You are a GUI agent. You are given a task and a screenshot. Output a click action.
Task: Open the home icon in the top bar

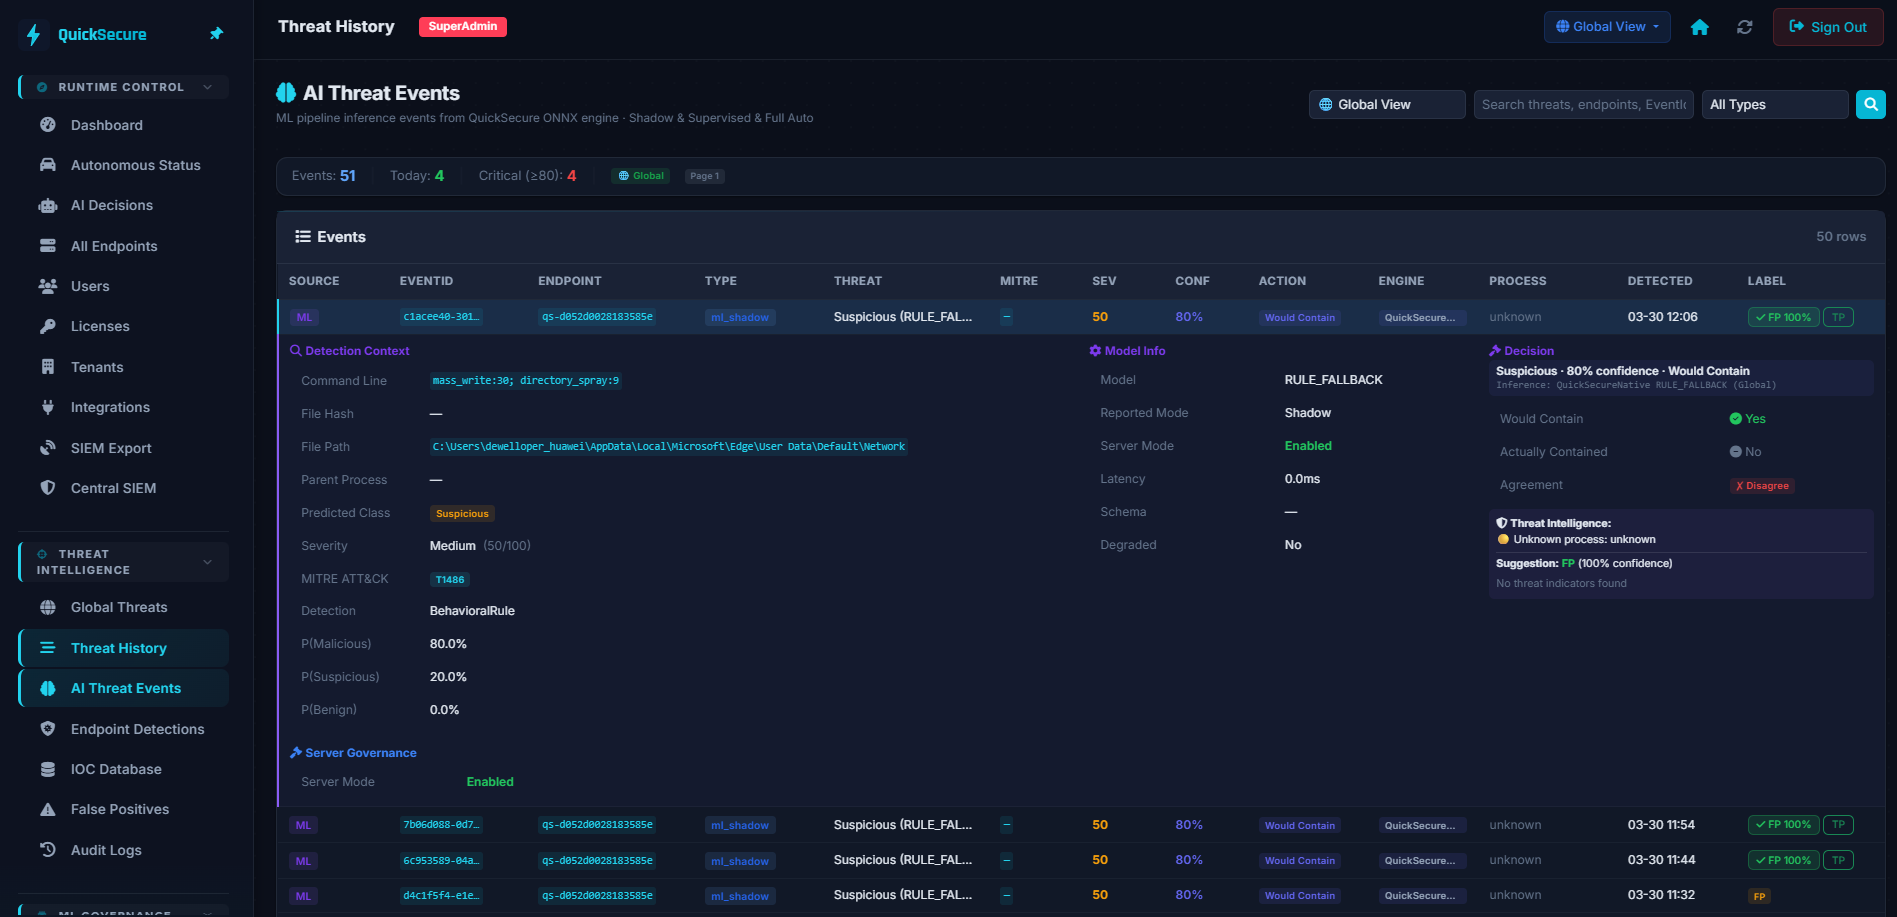click(x=1700, y=27)
